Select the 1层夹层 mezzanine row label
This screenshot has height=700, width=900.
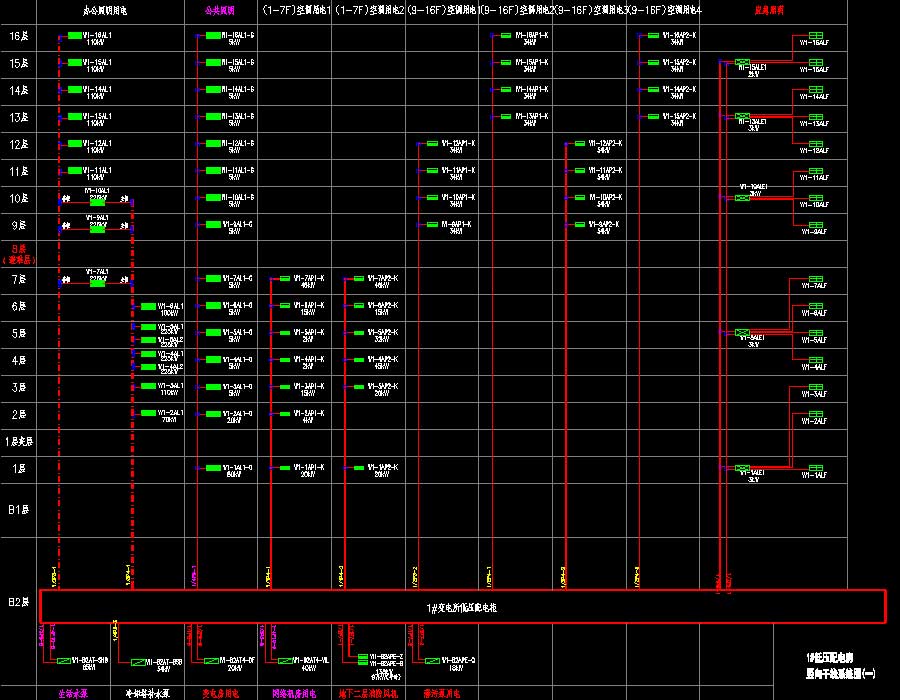pyautogui.click(x=19, y=442)
